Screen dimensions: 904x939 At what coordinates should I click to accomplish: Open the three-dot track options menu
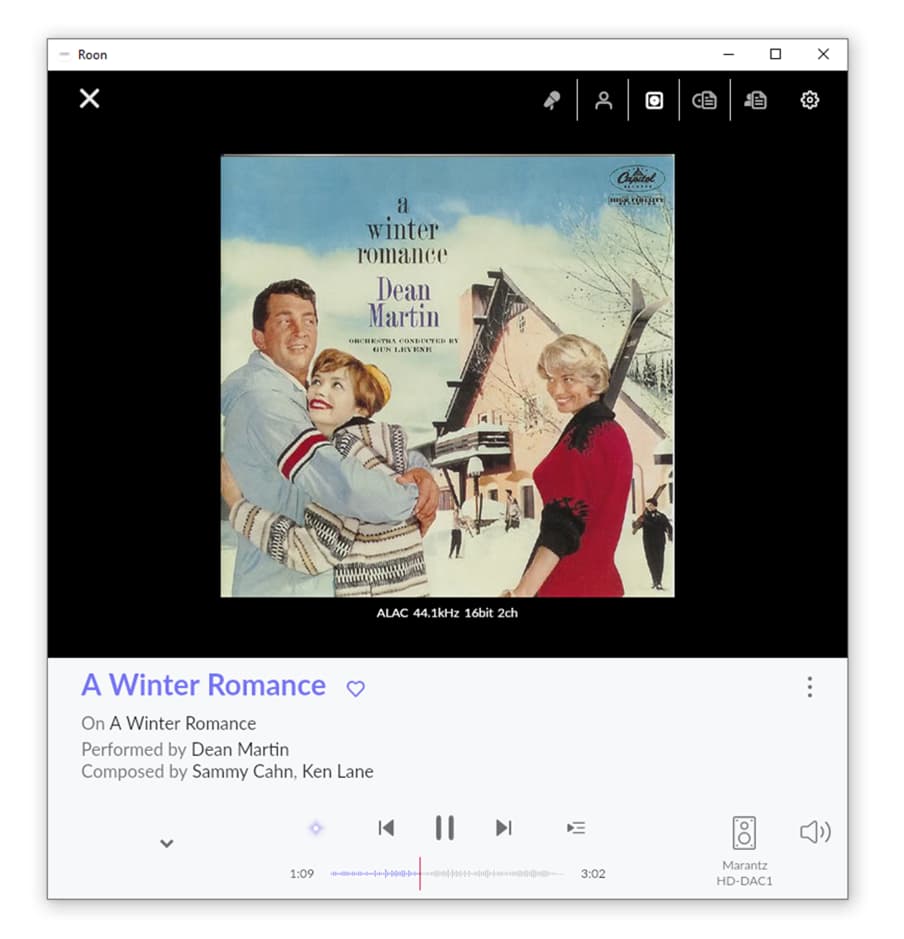coord(809,687)
